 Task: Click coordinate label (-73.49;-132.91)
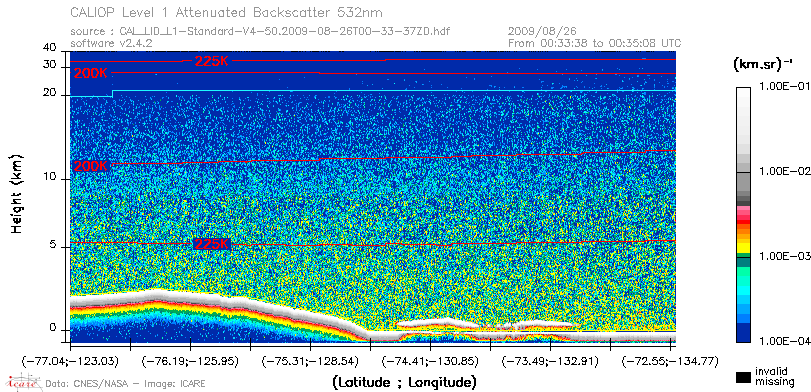coord(550,361)
